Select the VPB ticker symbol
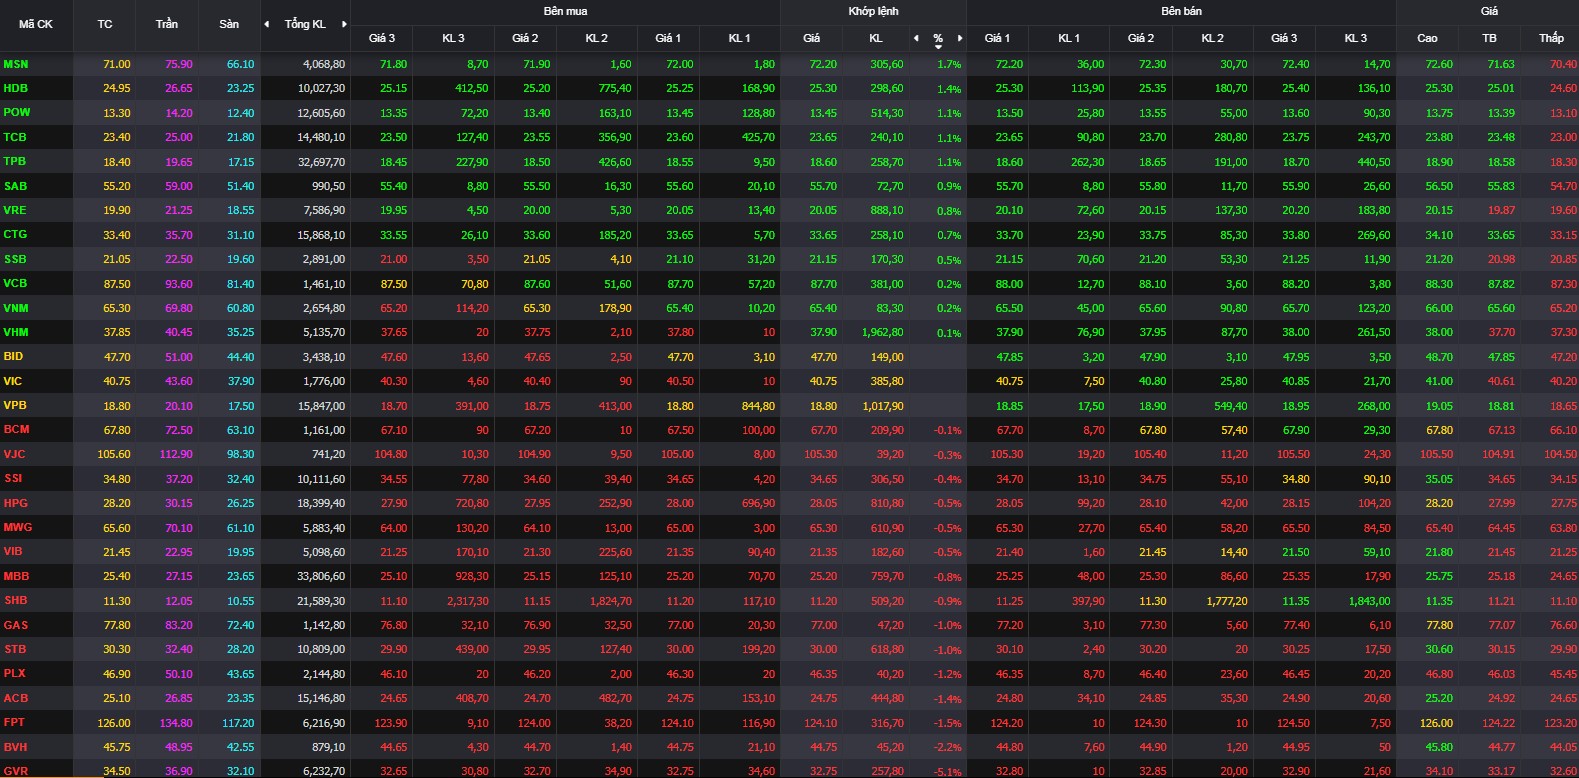The image size is (1579, 778). tap(15, 405)
